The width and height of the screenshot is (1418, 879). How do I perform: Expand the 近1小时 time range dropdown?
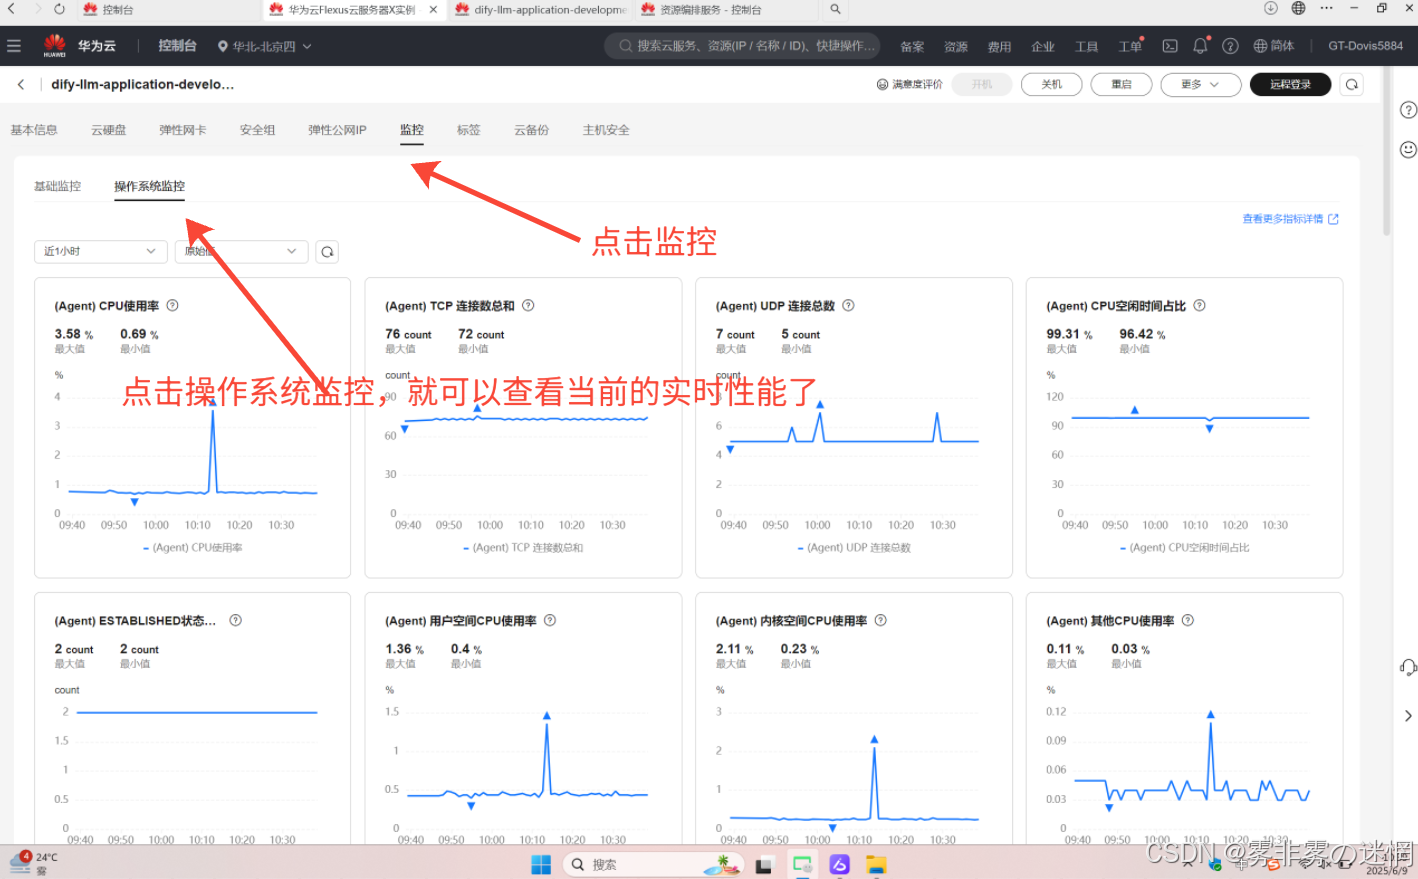pos(100,252)
